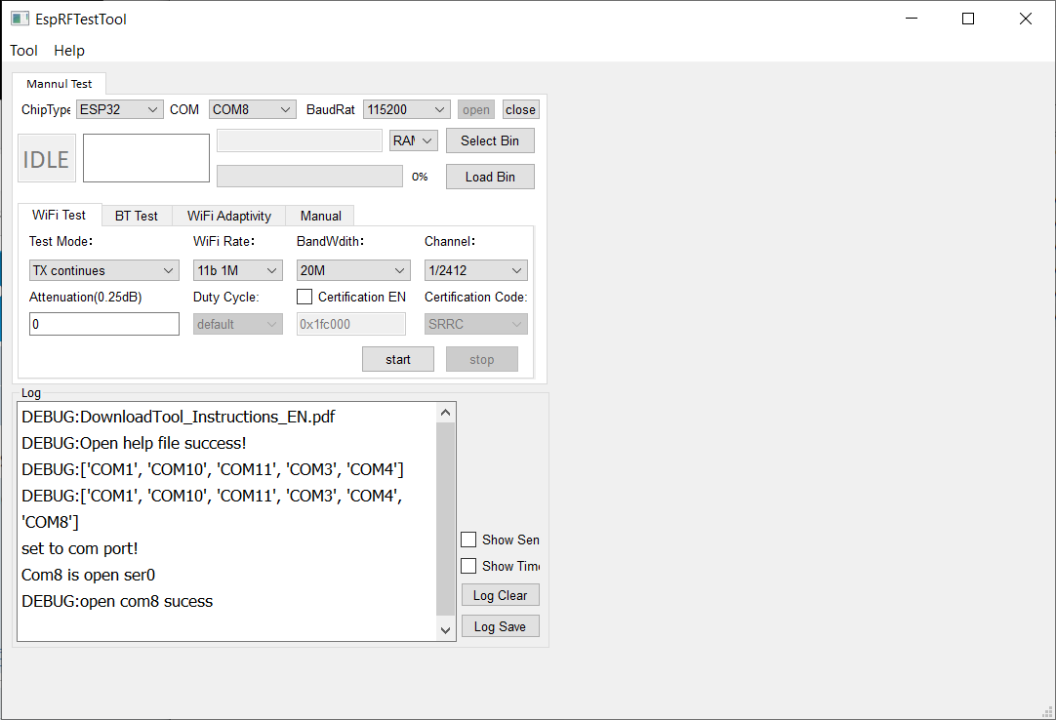1056x720 pixels.
Task: Maximize the EspRFTestTool window
Action: click(968, 19)
